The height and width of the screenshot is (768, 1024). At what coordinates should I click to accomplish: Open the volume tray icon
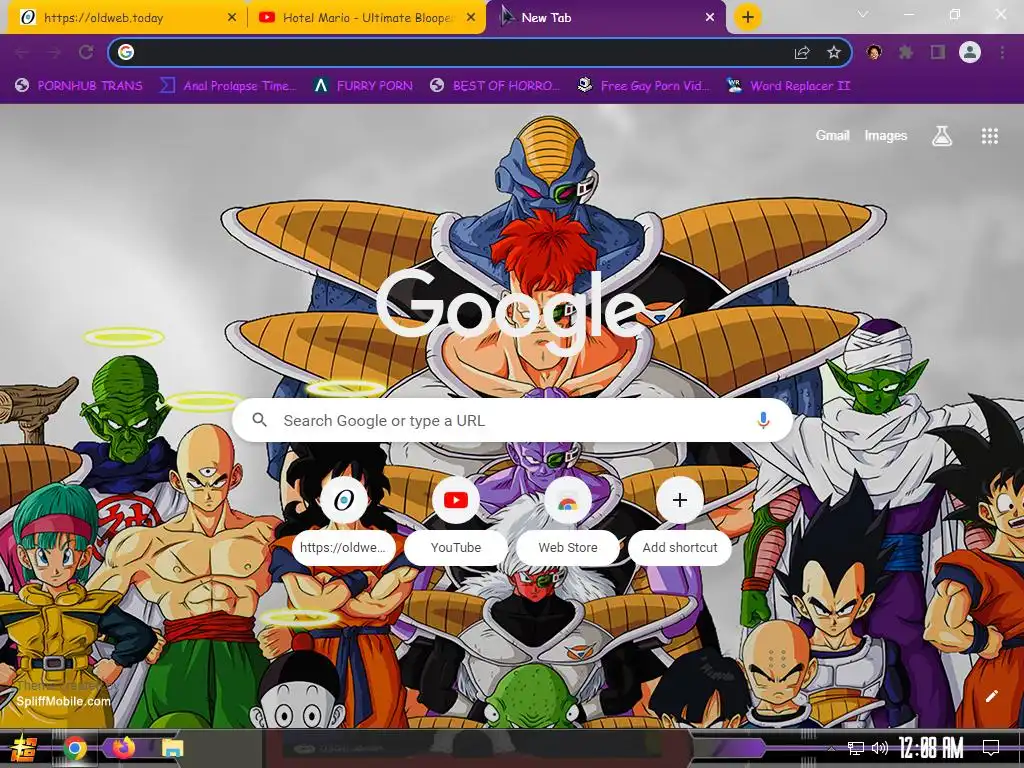coord(880,748)
